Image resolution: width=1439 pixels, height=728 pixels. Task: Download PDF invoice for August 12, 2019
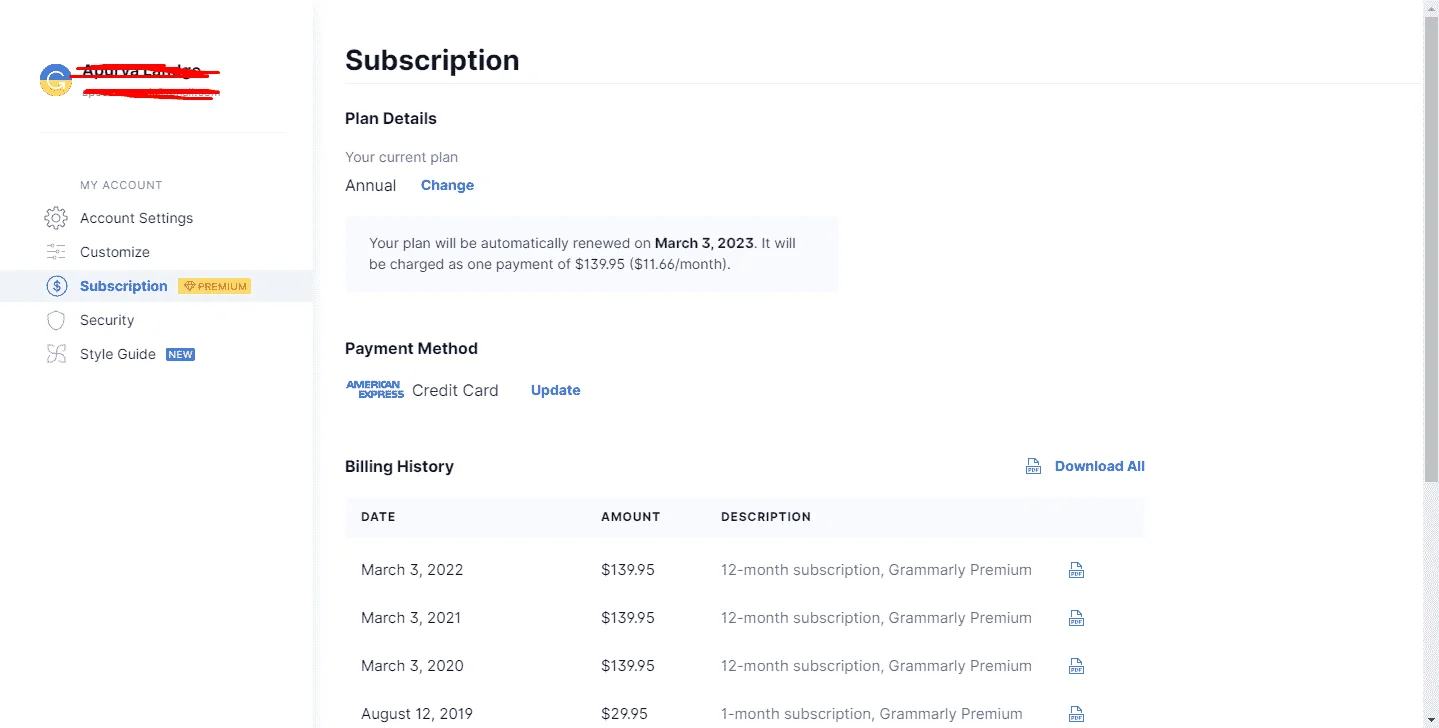pyautogui.click(x=1076, y=714)
